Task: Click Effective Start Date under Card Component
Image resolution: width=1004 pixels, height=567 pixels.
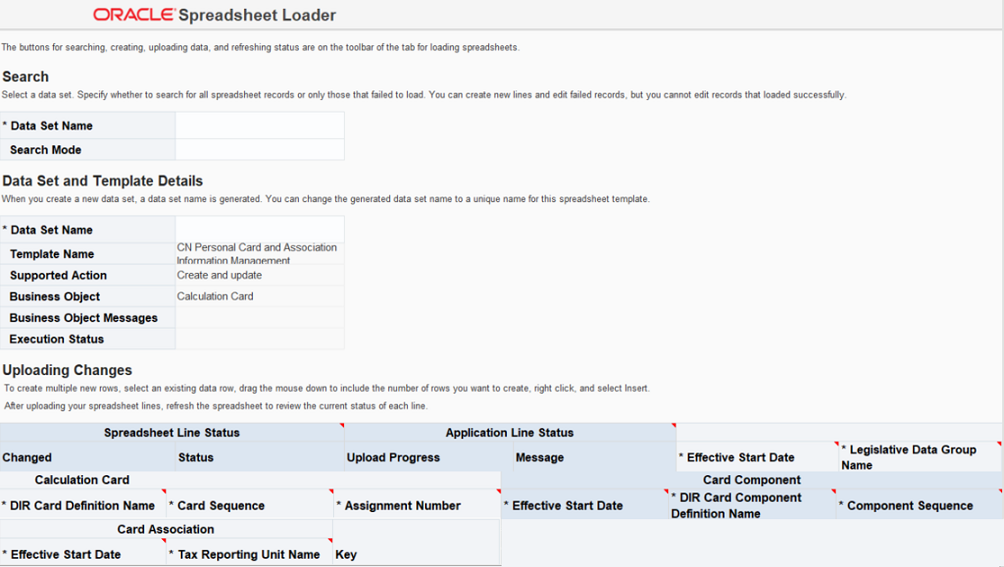Action: [585, 505]
